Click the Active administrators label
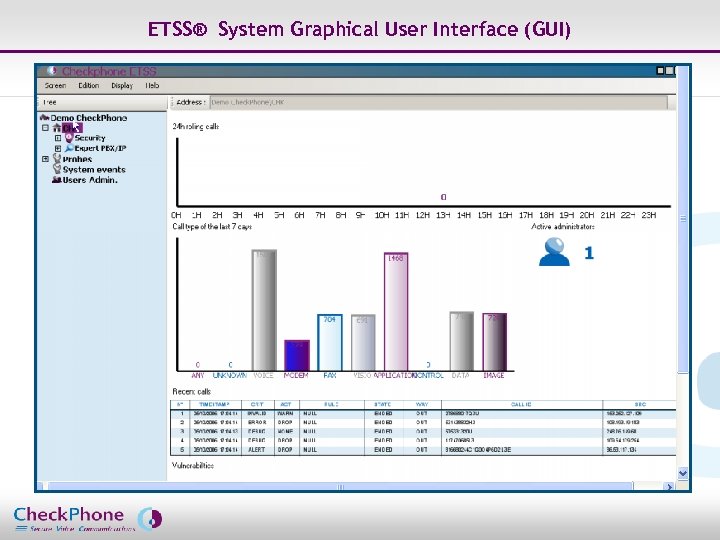Screen dimensions: 720x540 pos(562,226)
